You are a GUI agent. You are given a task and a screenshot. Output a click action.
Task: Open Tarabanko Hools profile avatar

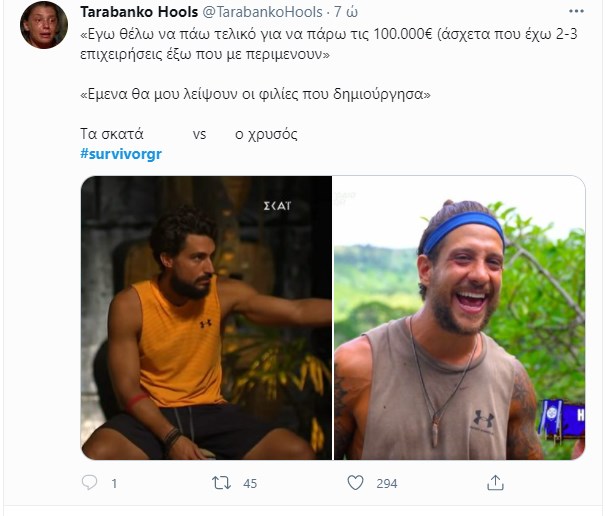44,25
